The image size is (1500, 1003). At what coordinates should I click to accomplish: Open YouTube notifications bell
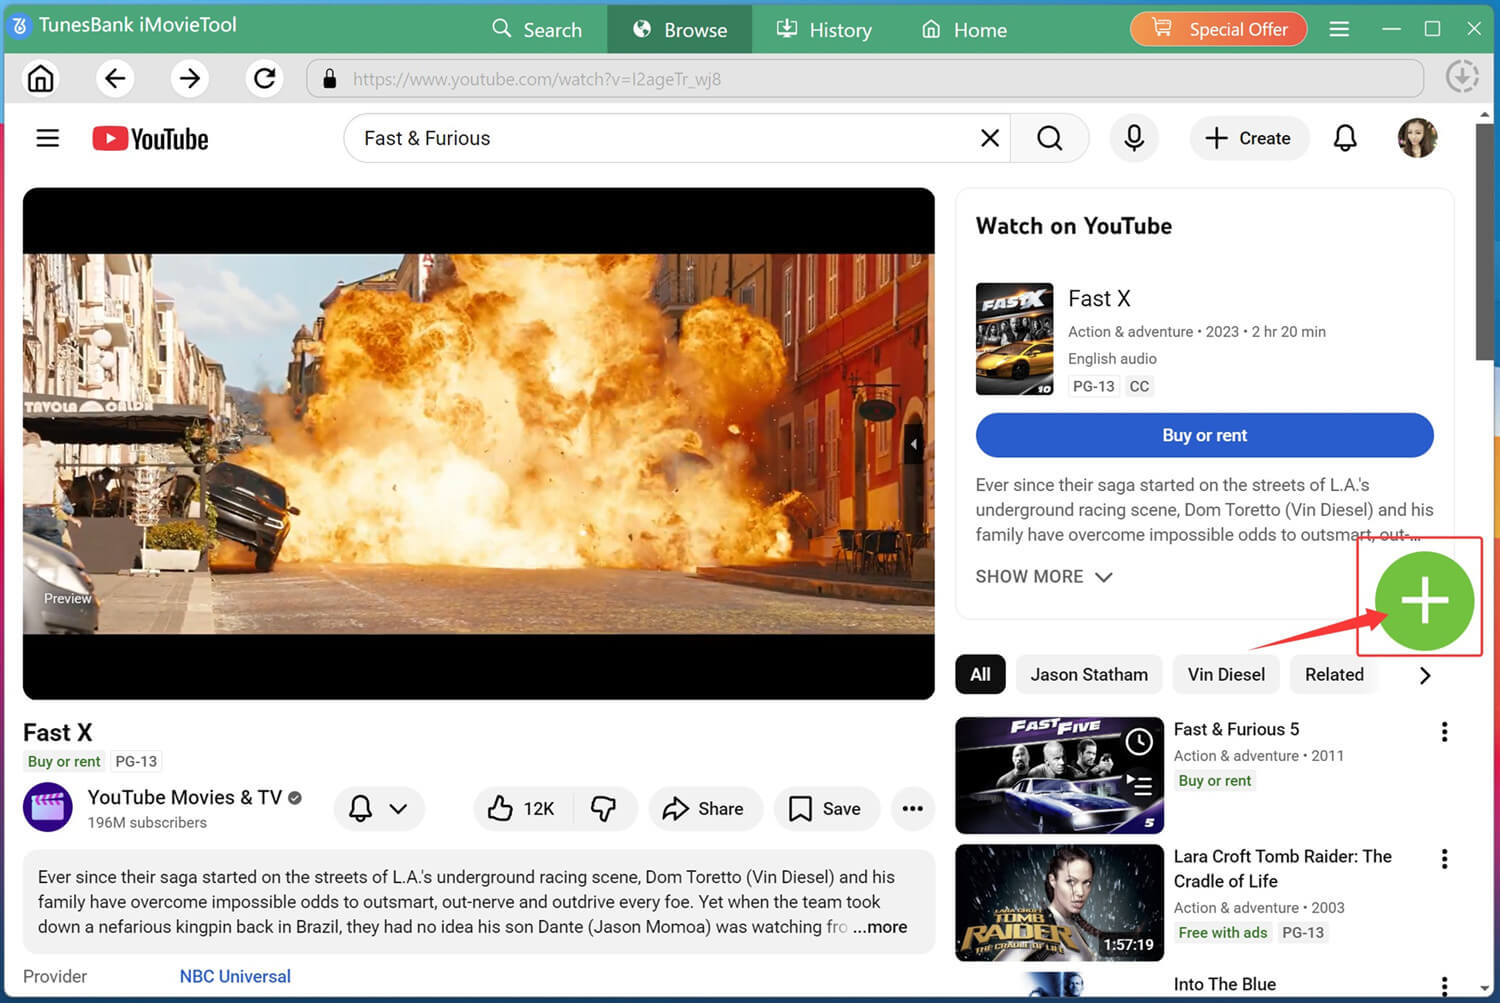pyautogui.click(x=1345, y=138)
